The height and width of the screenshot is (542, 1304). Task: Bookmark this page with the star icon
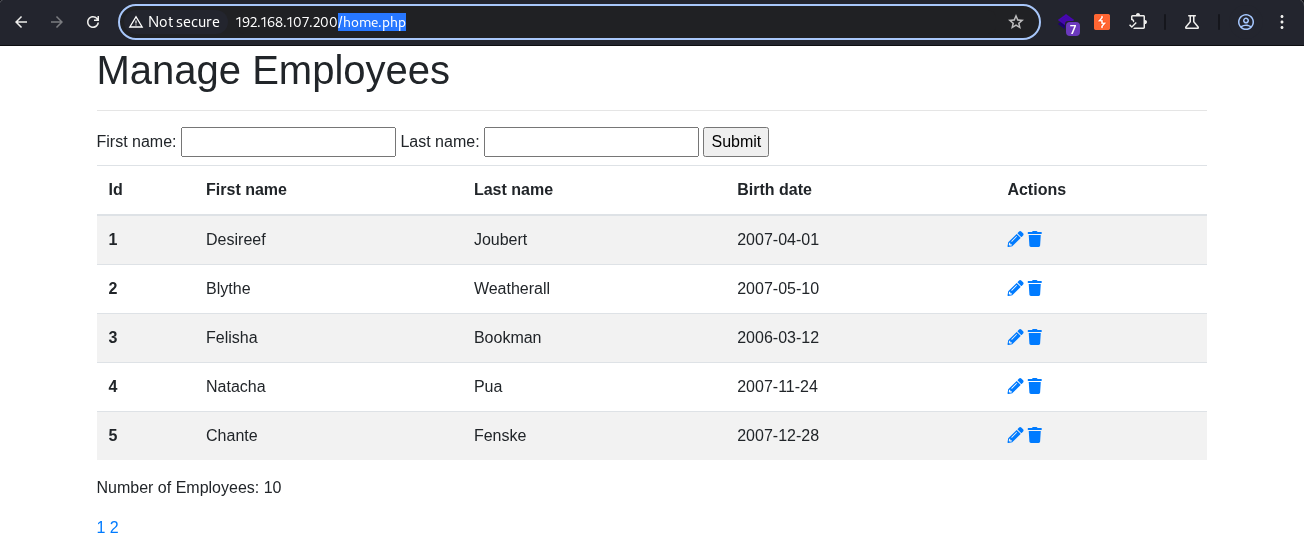[1016, 22]
